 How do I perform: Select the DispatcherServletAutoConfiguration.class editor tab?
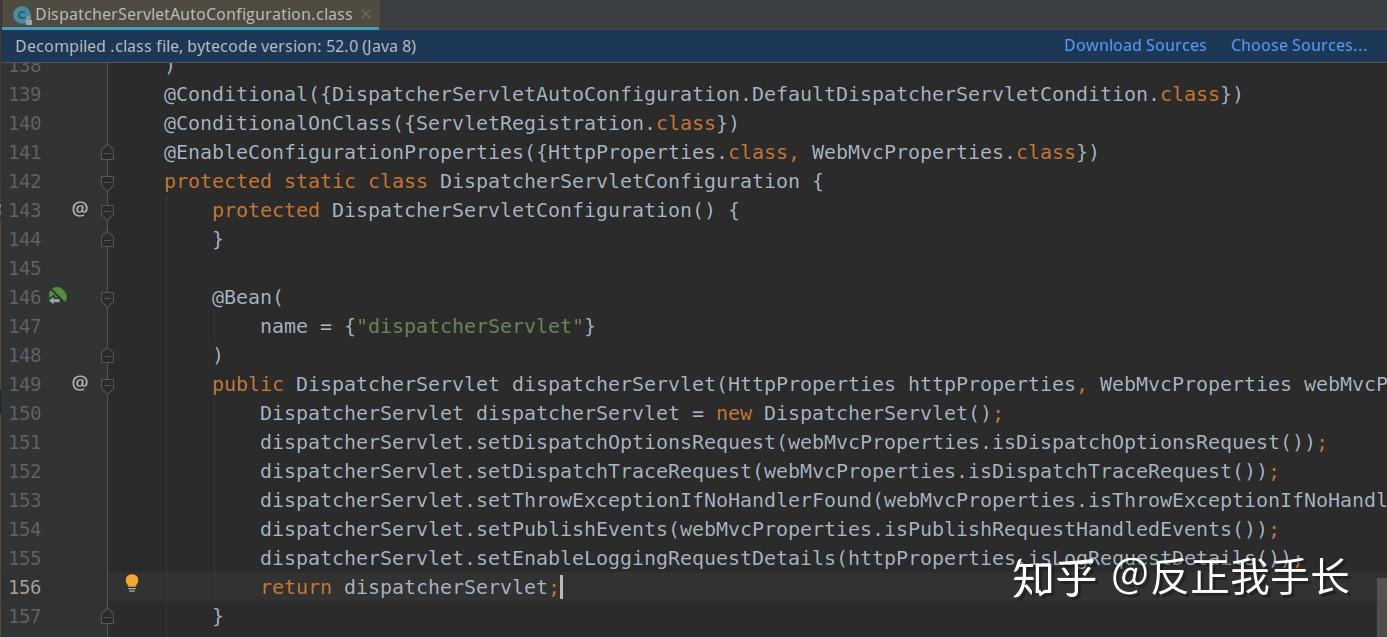tap(190, 14)
